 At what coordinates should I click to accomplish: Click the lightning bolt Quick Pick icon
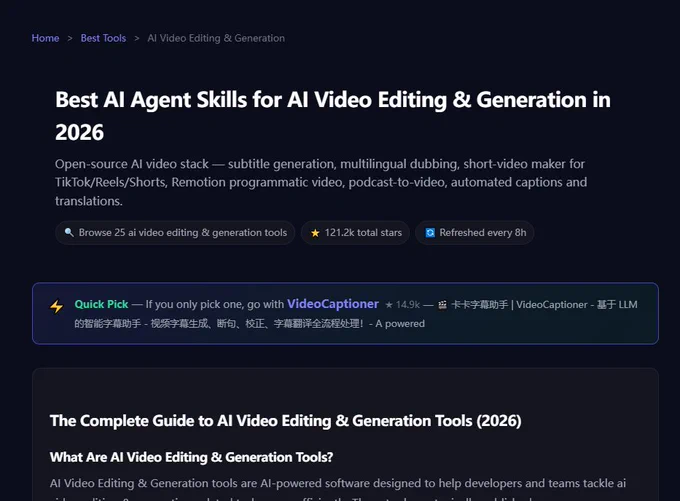click(x=57, y=306)
